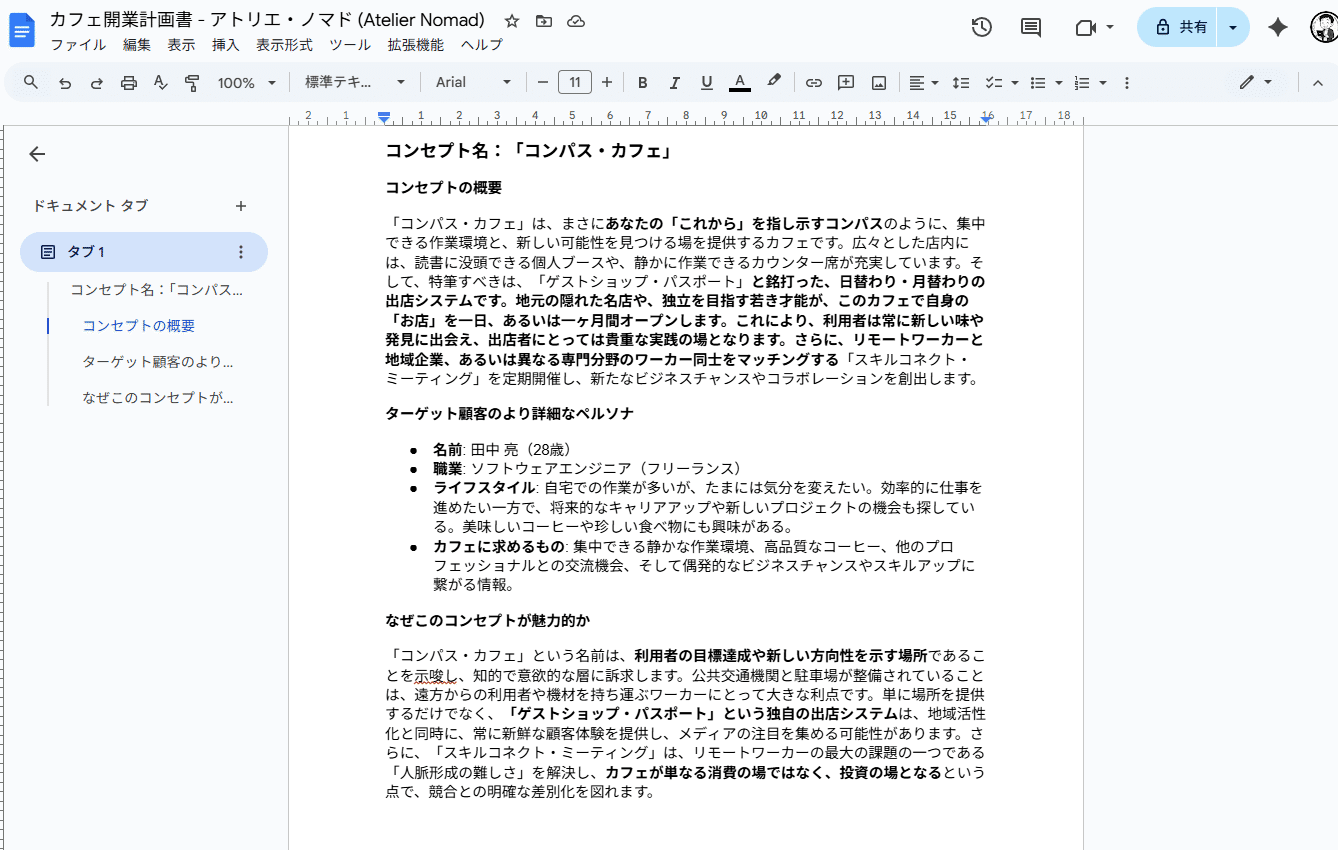
Task: Hide the menus with chevron
Action: tap(1317, 82)
